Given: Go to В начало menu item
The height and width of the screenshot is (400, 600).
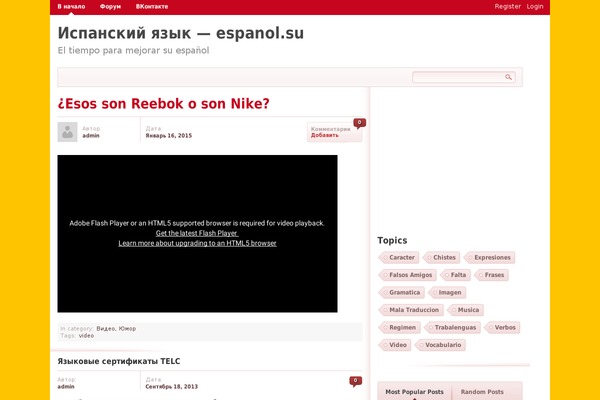Looking at the screenshot, I should tap(71, 7).
